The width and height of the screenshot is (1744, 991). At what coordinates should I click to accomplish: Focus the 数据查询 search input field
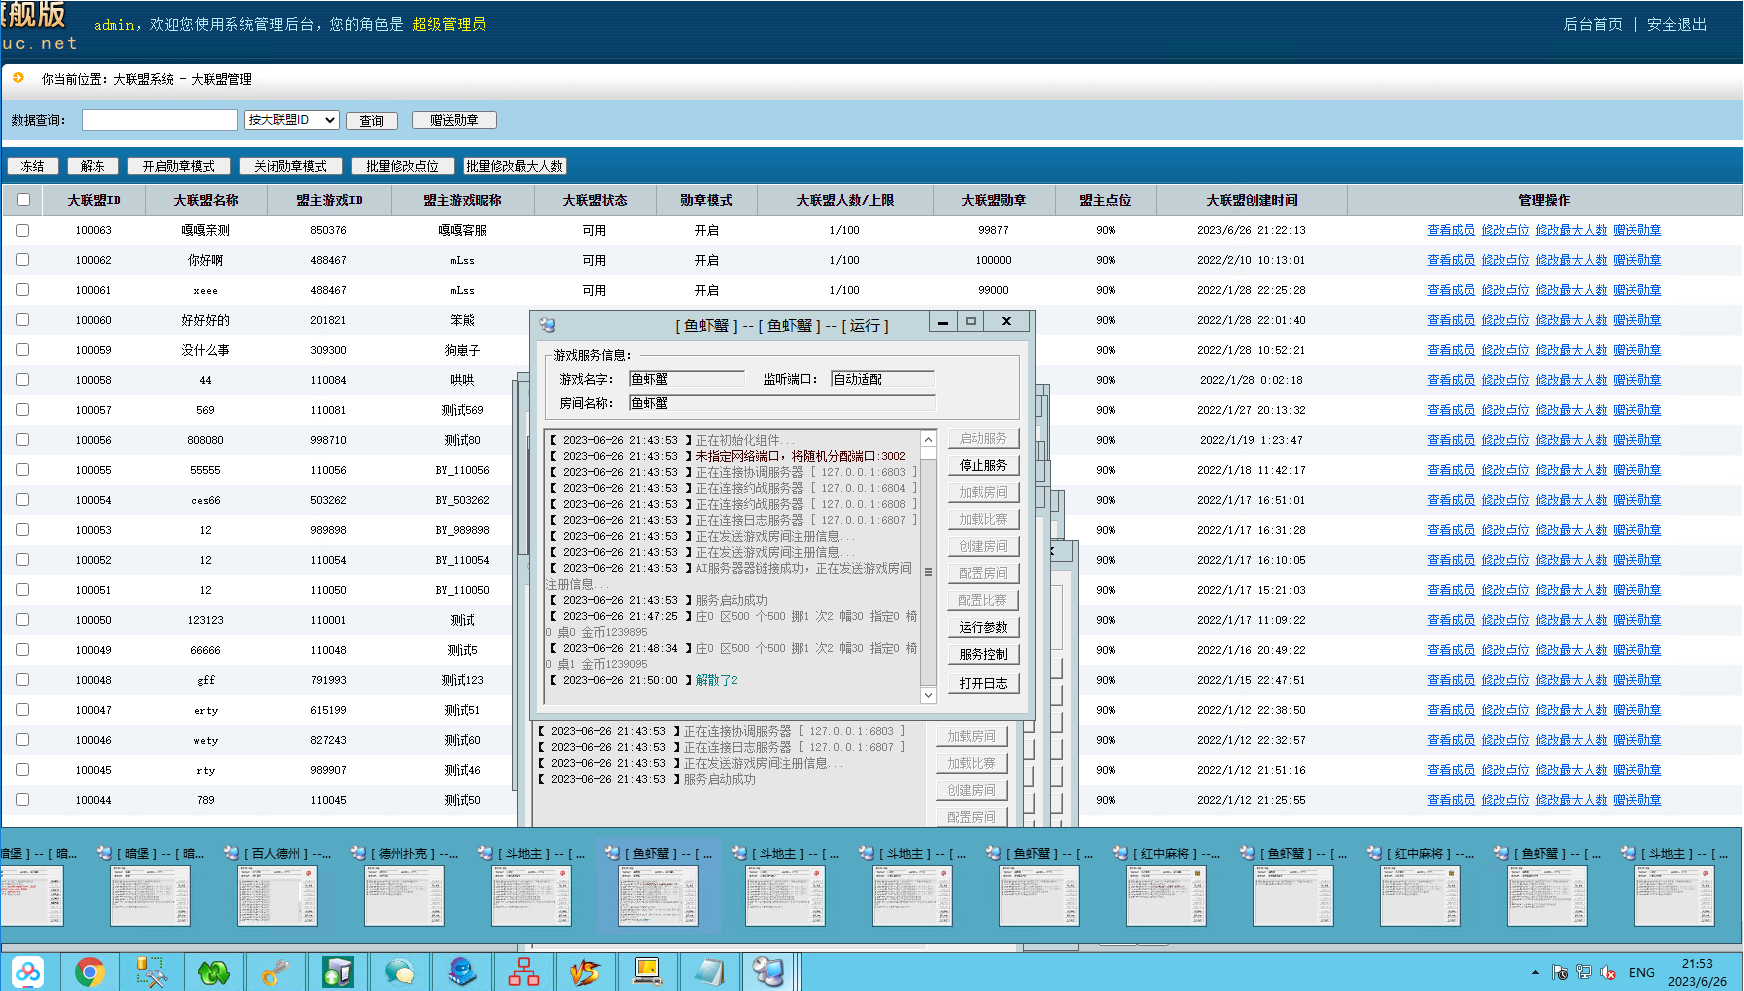point(160,120)
